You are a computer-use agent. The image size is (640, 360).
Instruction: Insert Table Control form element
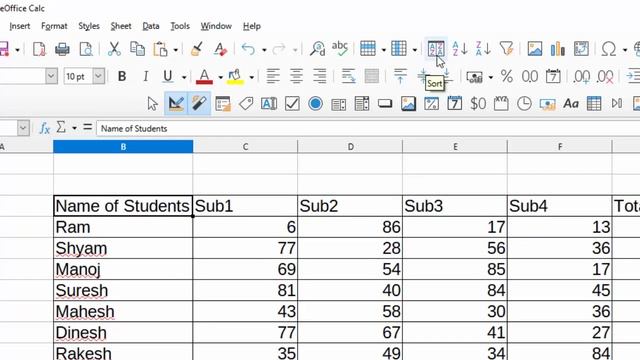[x=594, y=104]
